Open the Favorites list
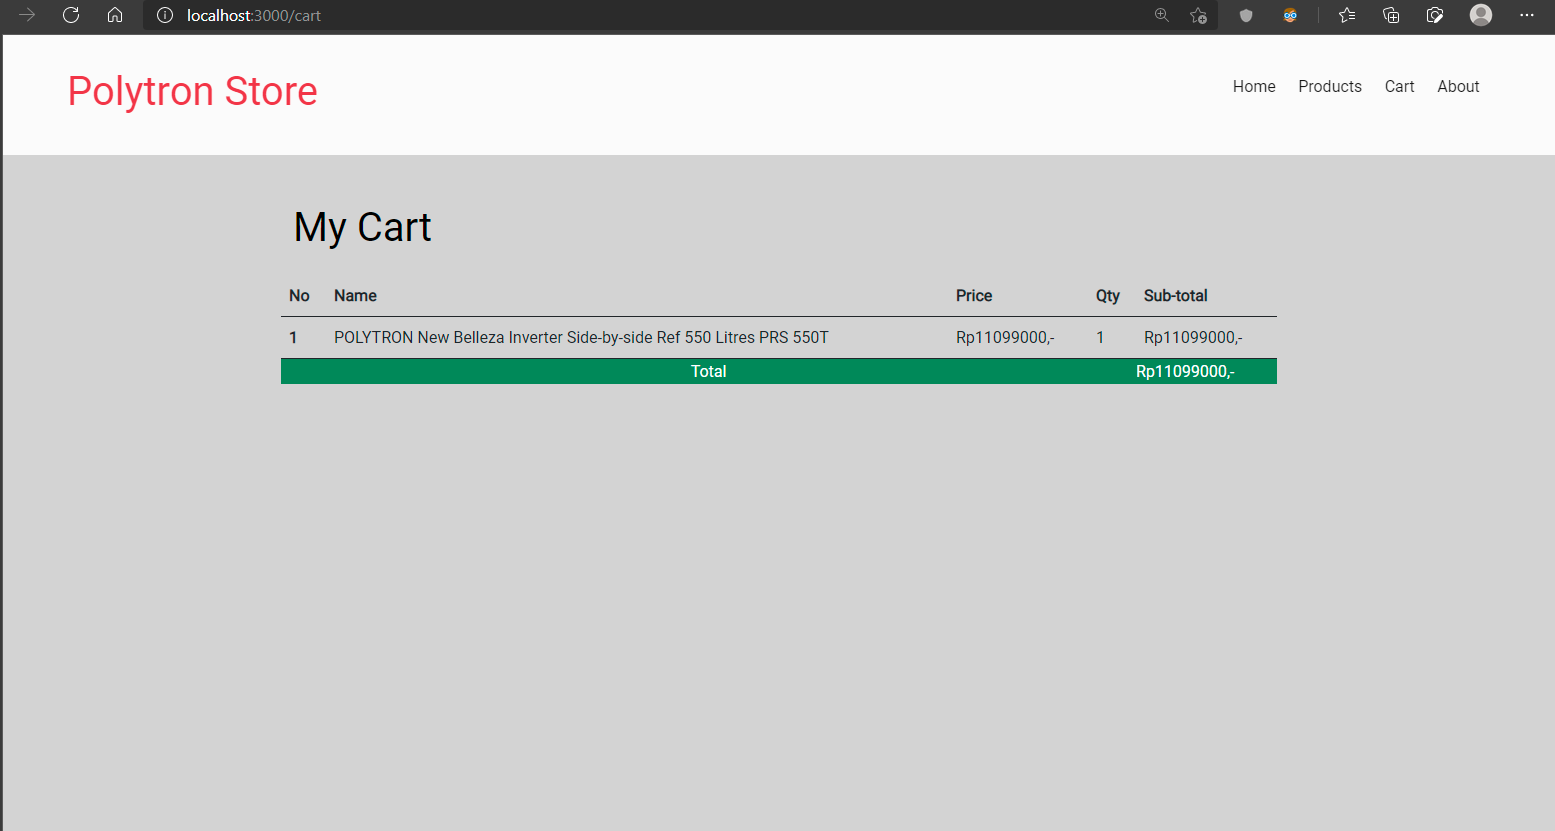The height and width of the screenshot is (831, 1555). click(1347, 15)
